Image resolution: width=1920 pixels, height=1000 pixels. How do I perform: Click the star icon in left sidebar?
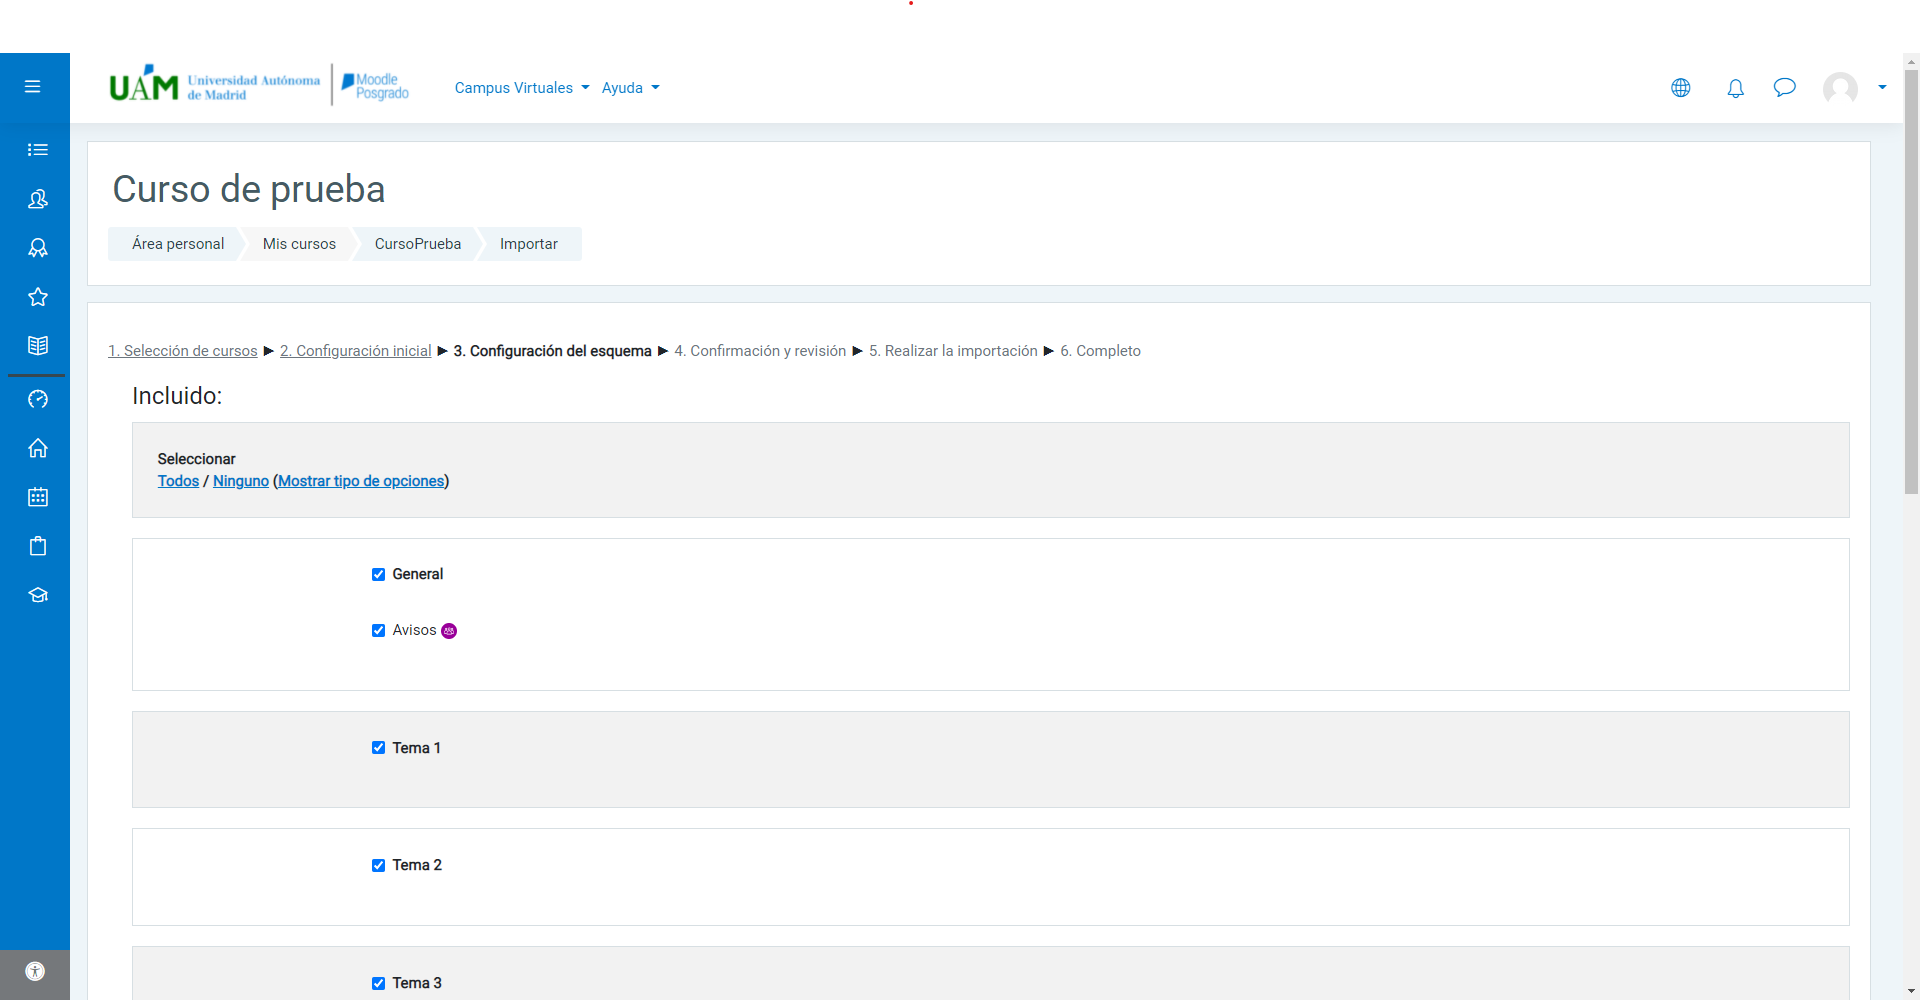point(38,297)
